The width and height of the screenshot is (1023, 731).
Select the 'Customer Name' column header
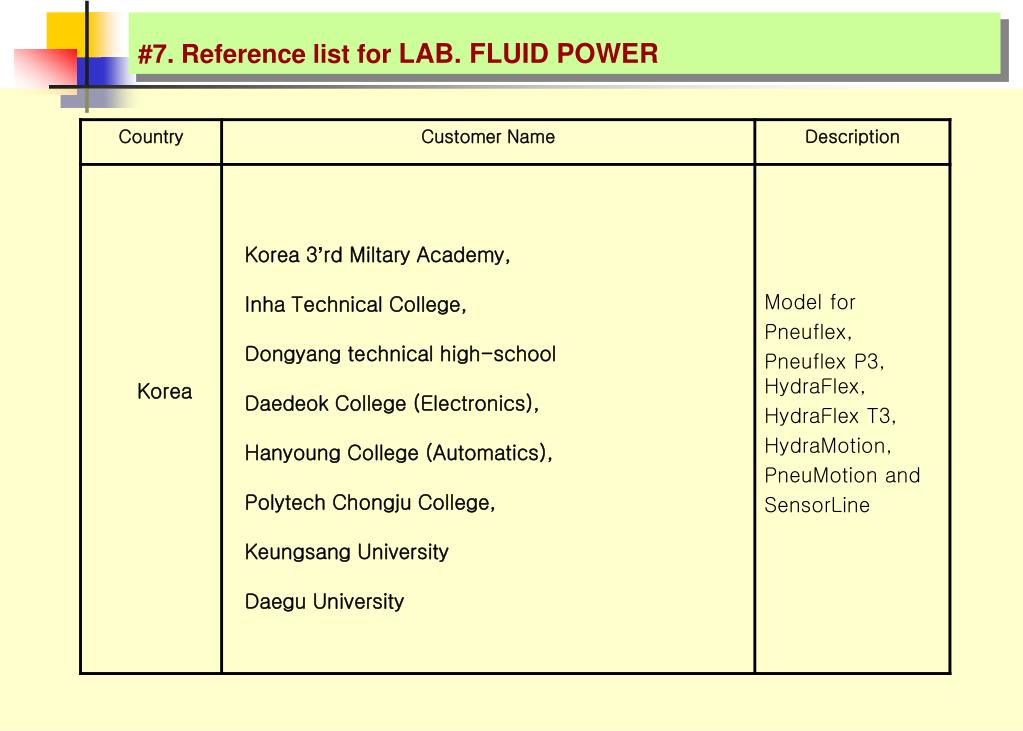tap(488, 137)
